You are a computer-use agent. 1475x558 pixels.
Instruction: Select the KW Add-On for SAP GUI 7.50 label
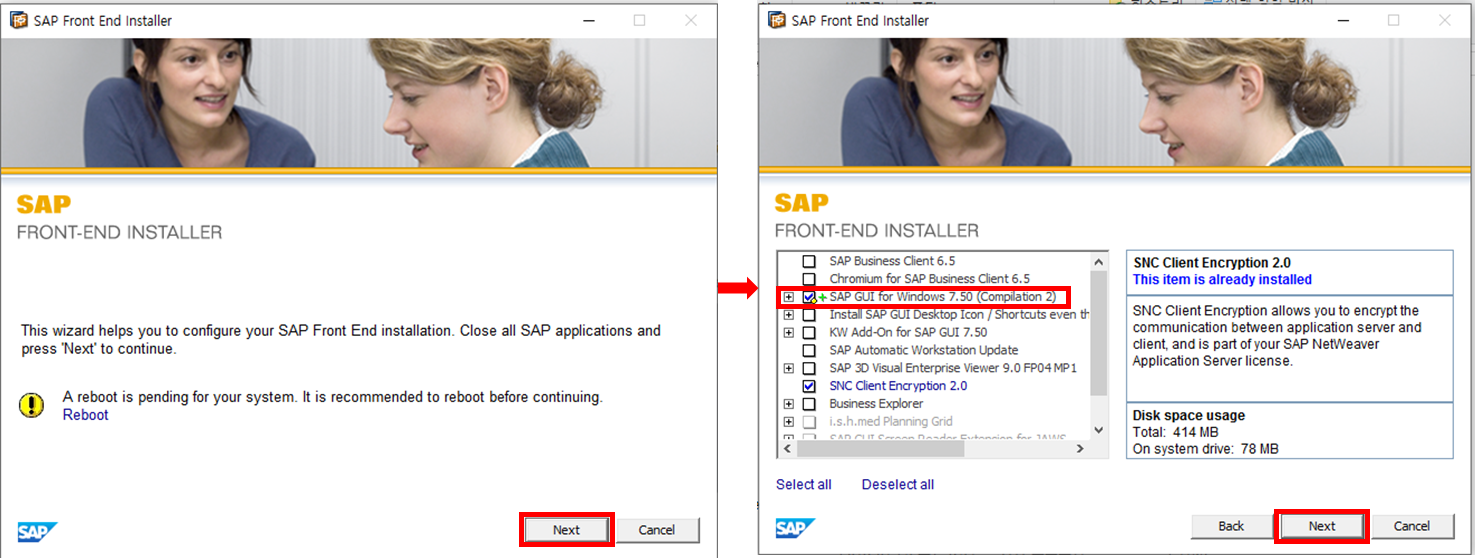[x=908, y=333]
